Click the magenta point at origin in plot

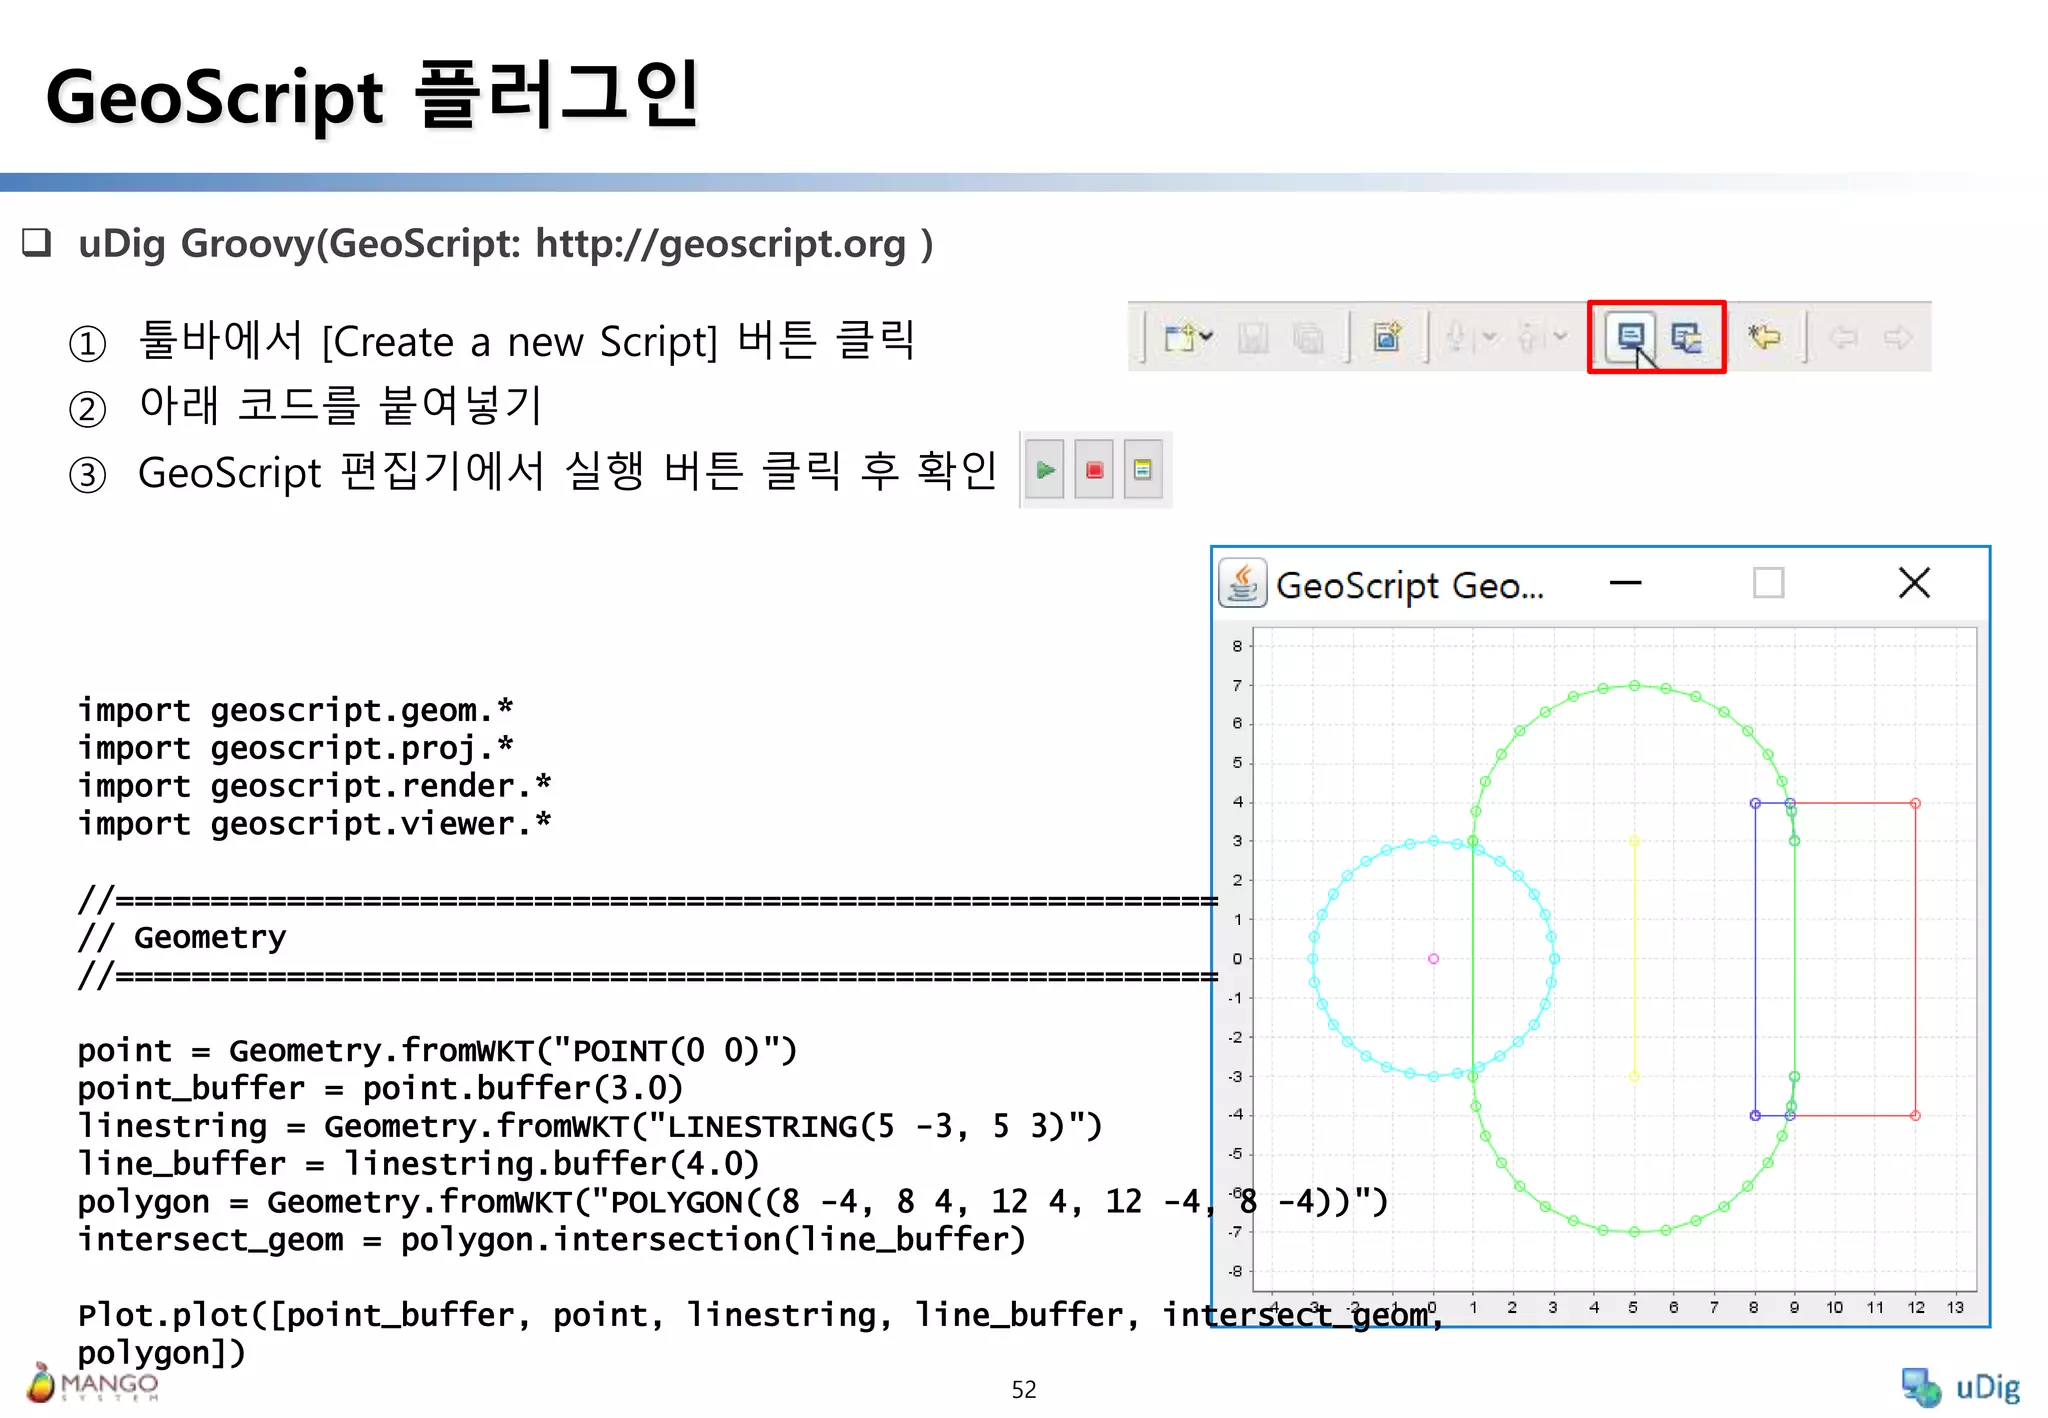coord(1433,958)
